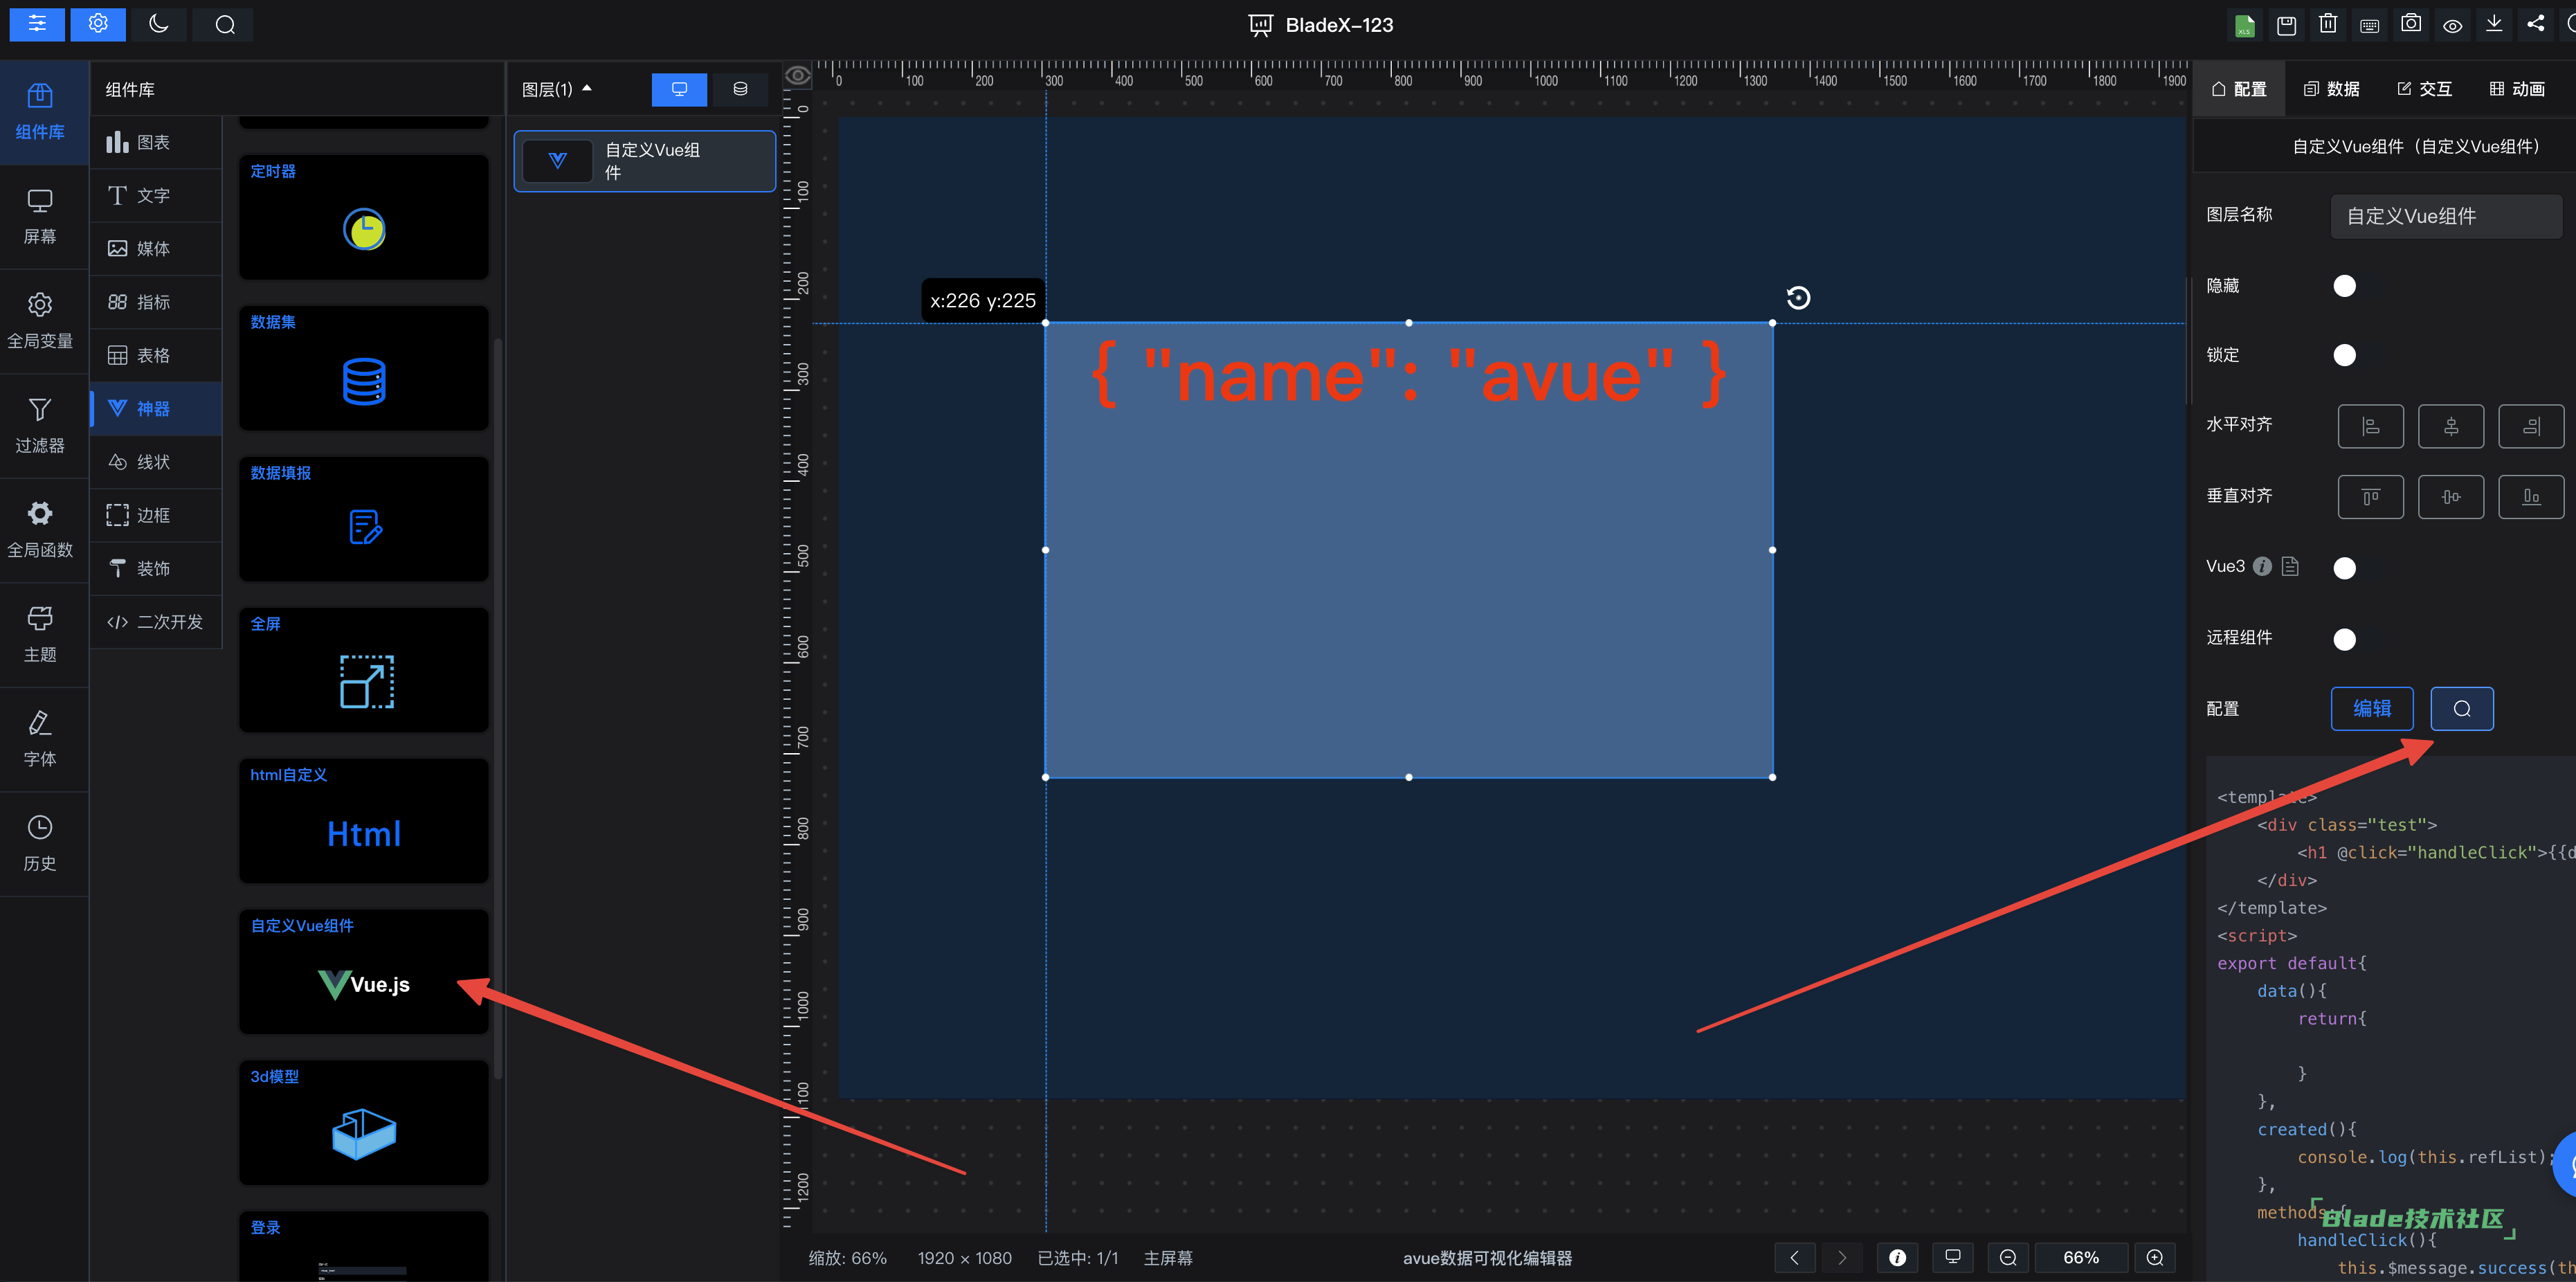
Task: Click the zoom in magnifier icon
Action: click(2155, 1258)
